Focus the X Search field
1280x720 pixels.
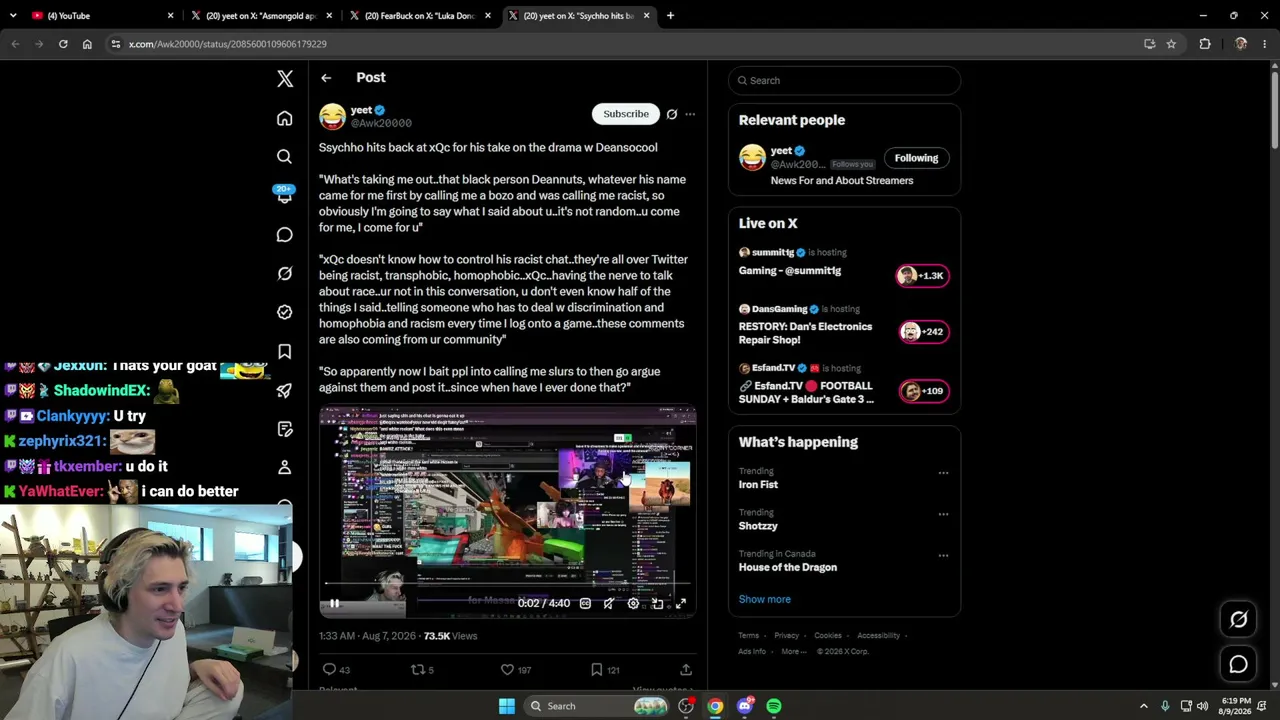tap(845, 81)
